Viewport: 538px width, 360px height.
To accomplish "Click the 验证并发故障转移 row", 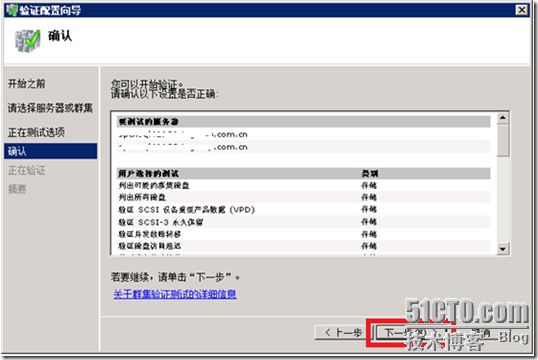I will (304, 234).
